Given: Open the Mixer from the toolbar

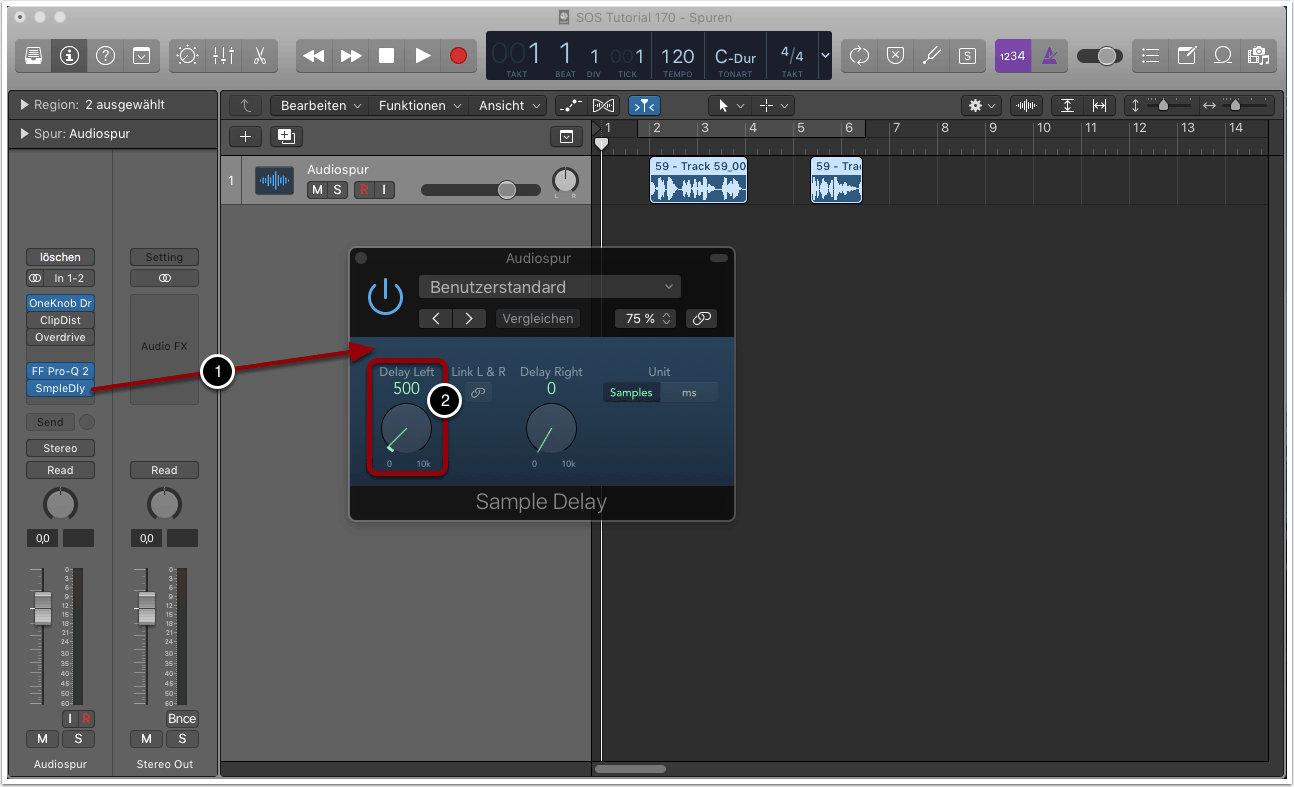Looking at the screenshot, I should coord(223,56).
